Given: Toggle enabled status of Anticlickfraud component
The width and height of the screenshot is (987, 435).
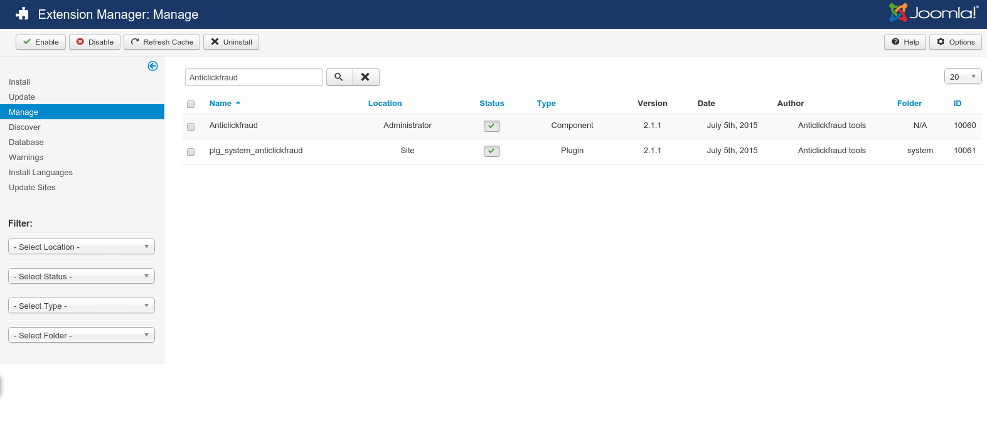Looking at the screenshot, I should [x=491, y=126].
